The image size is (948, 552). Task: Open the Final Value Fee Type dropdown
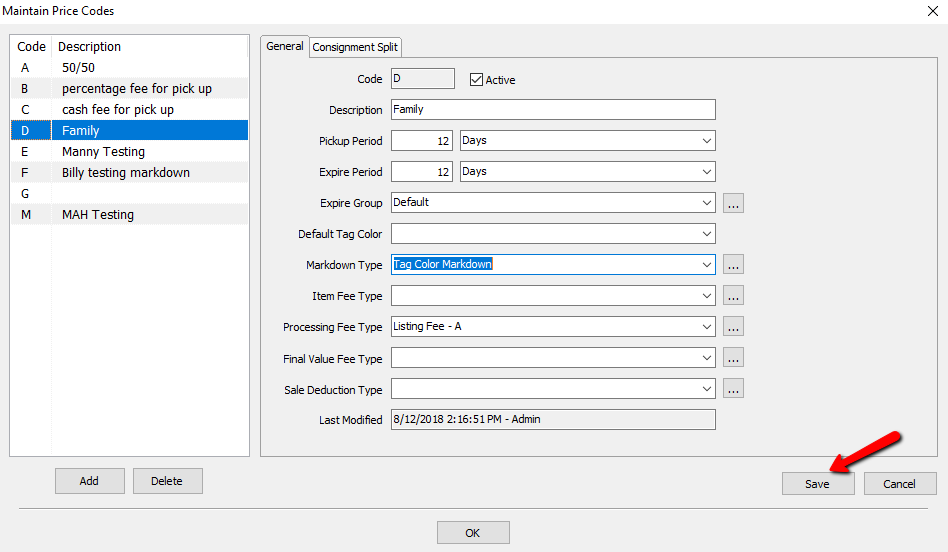pyautogui.click(x=706, y=358)
